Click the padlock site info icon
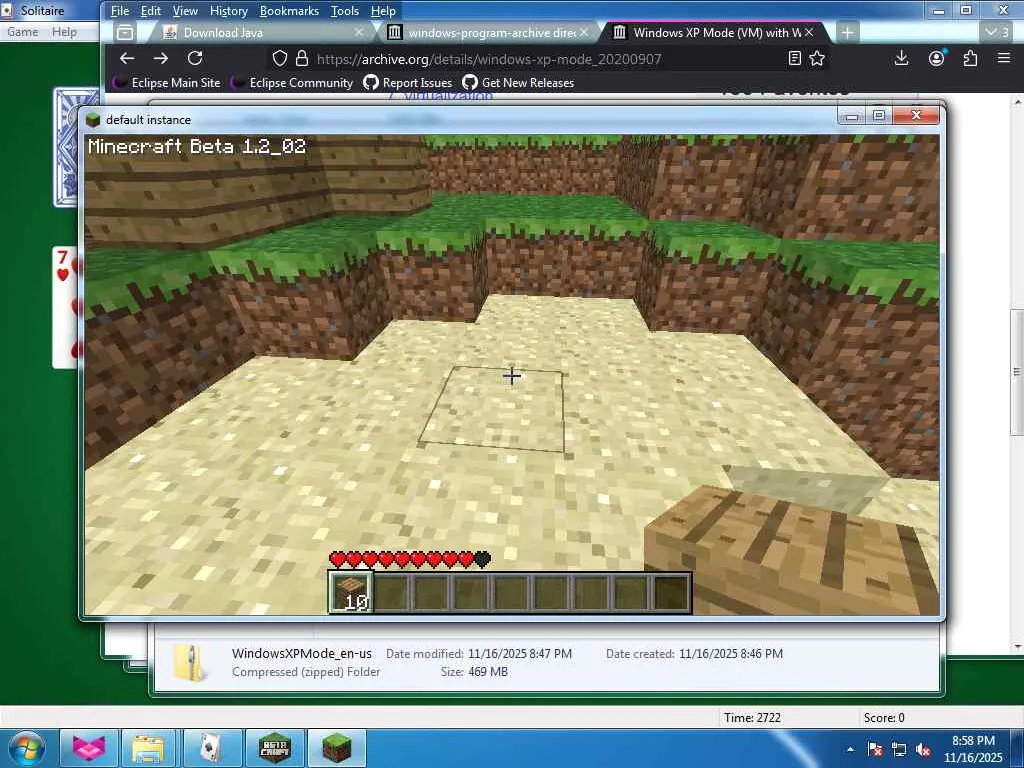1024x768 pixels. click(x=302, y=59)
